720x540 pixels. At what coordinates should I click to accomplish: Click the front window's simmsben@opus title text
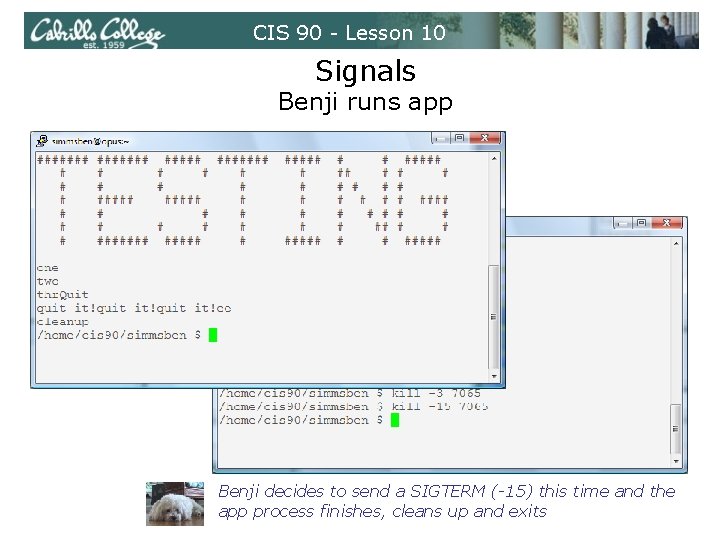point(90,142)
